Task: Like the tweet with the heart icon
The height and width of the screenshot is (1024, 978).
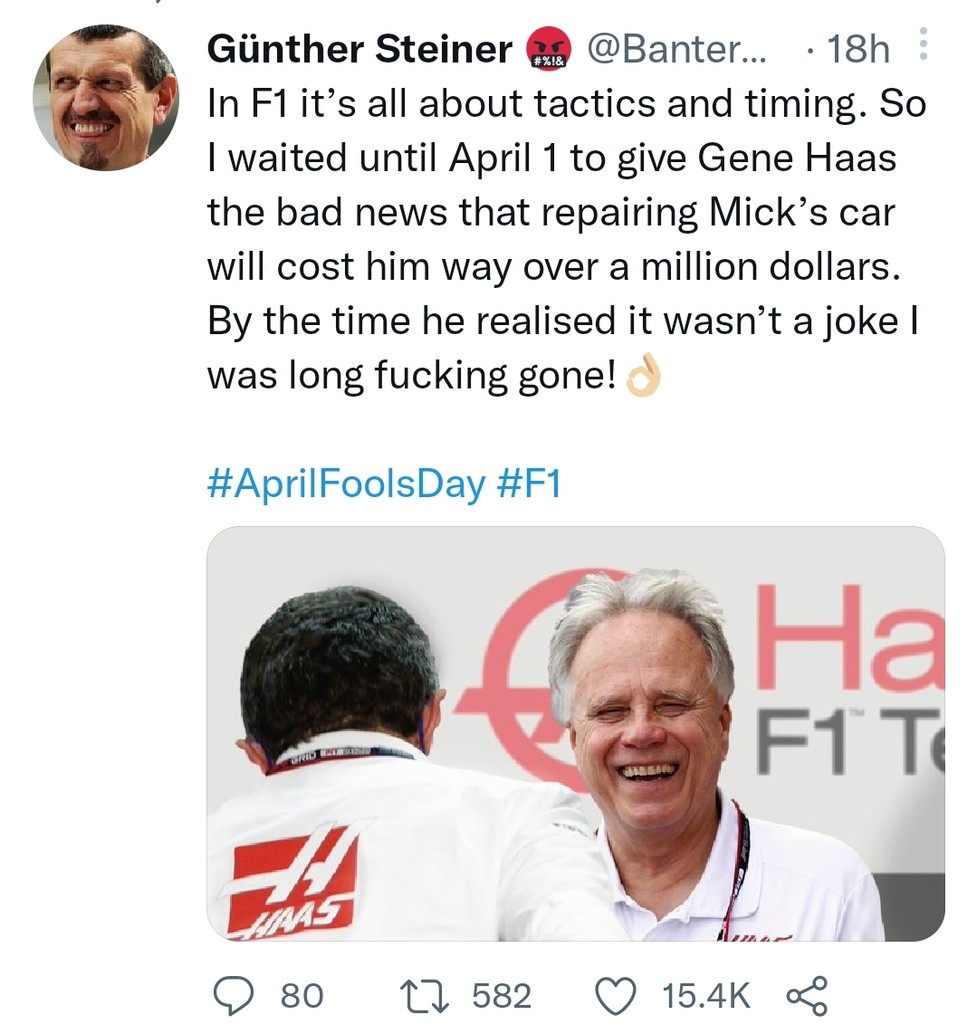Action: point(618,995)
